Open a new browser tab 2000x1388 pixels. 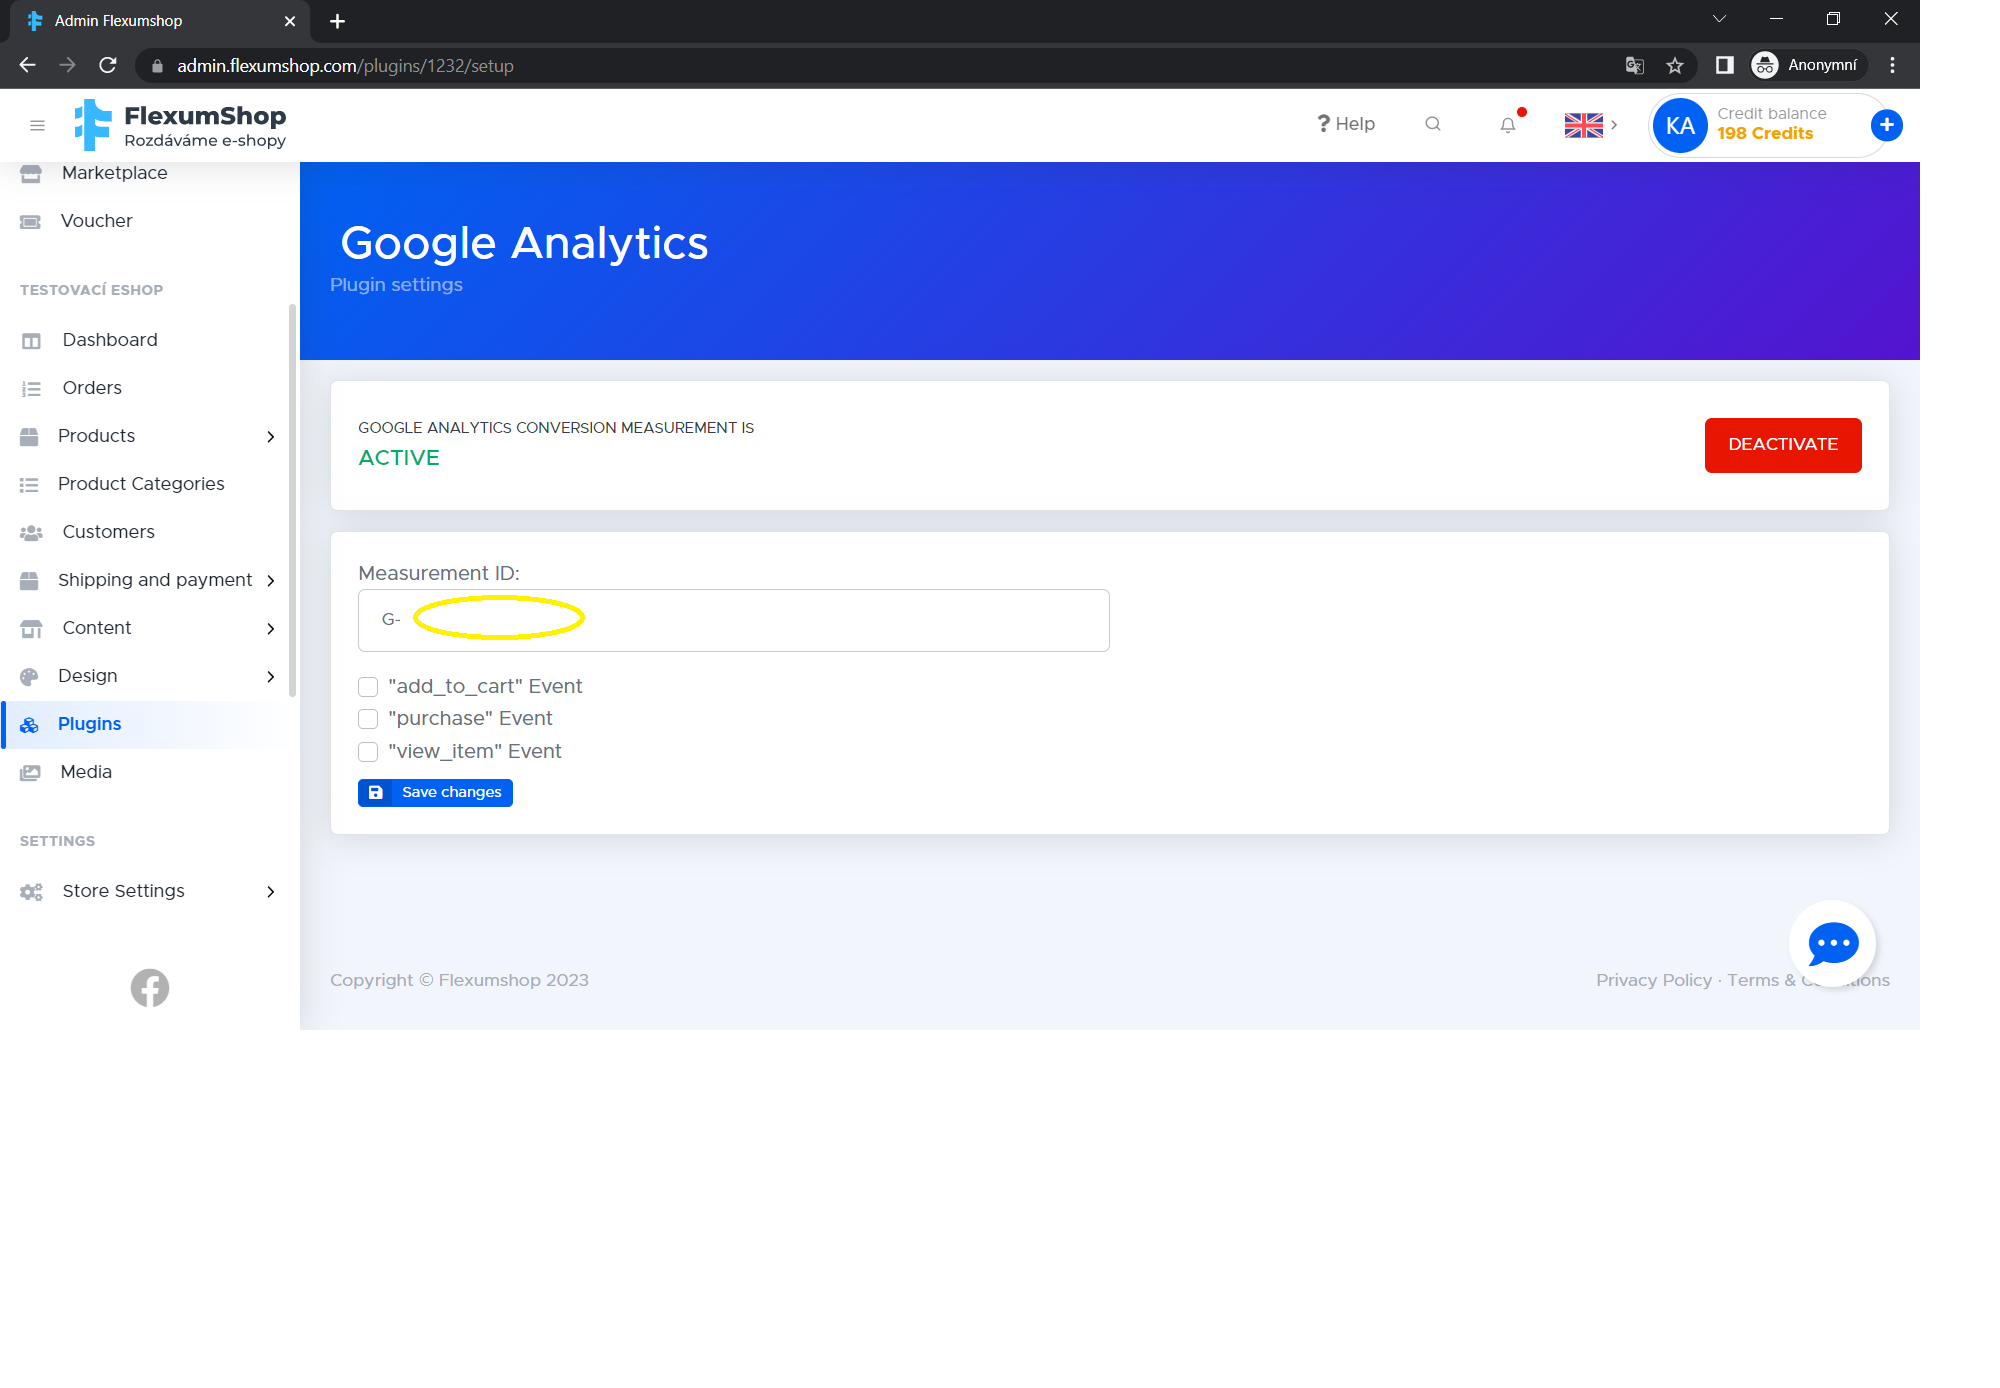(x=337, y=21)
